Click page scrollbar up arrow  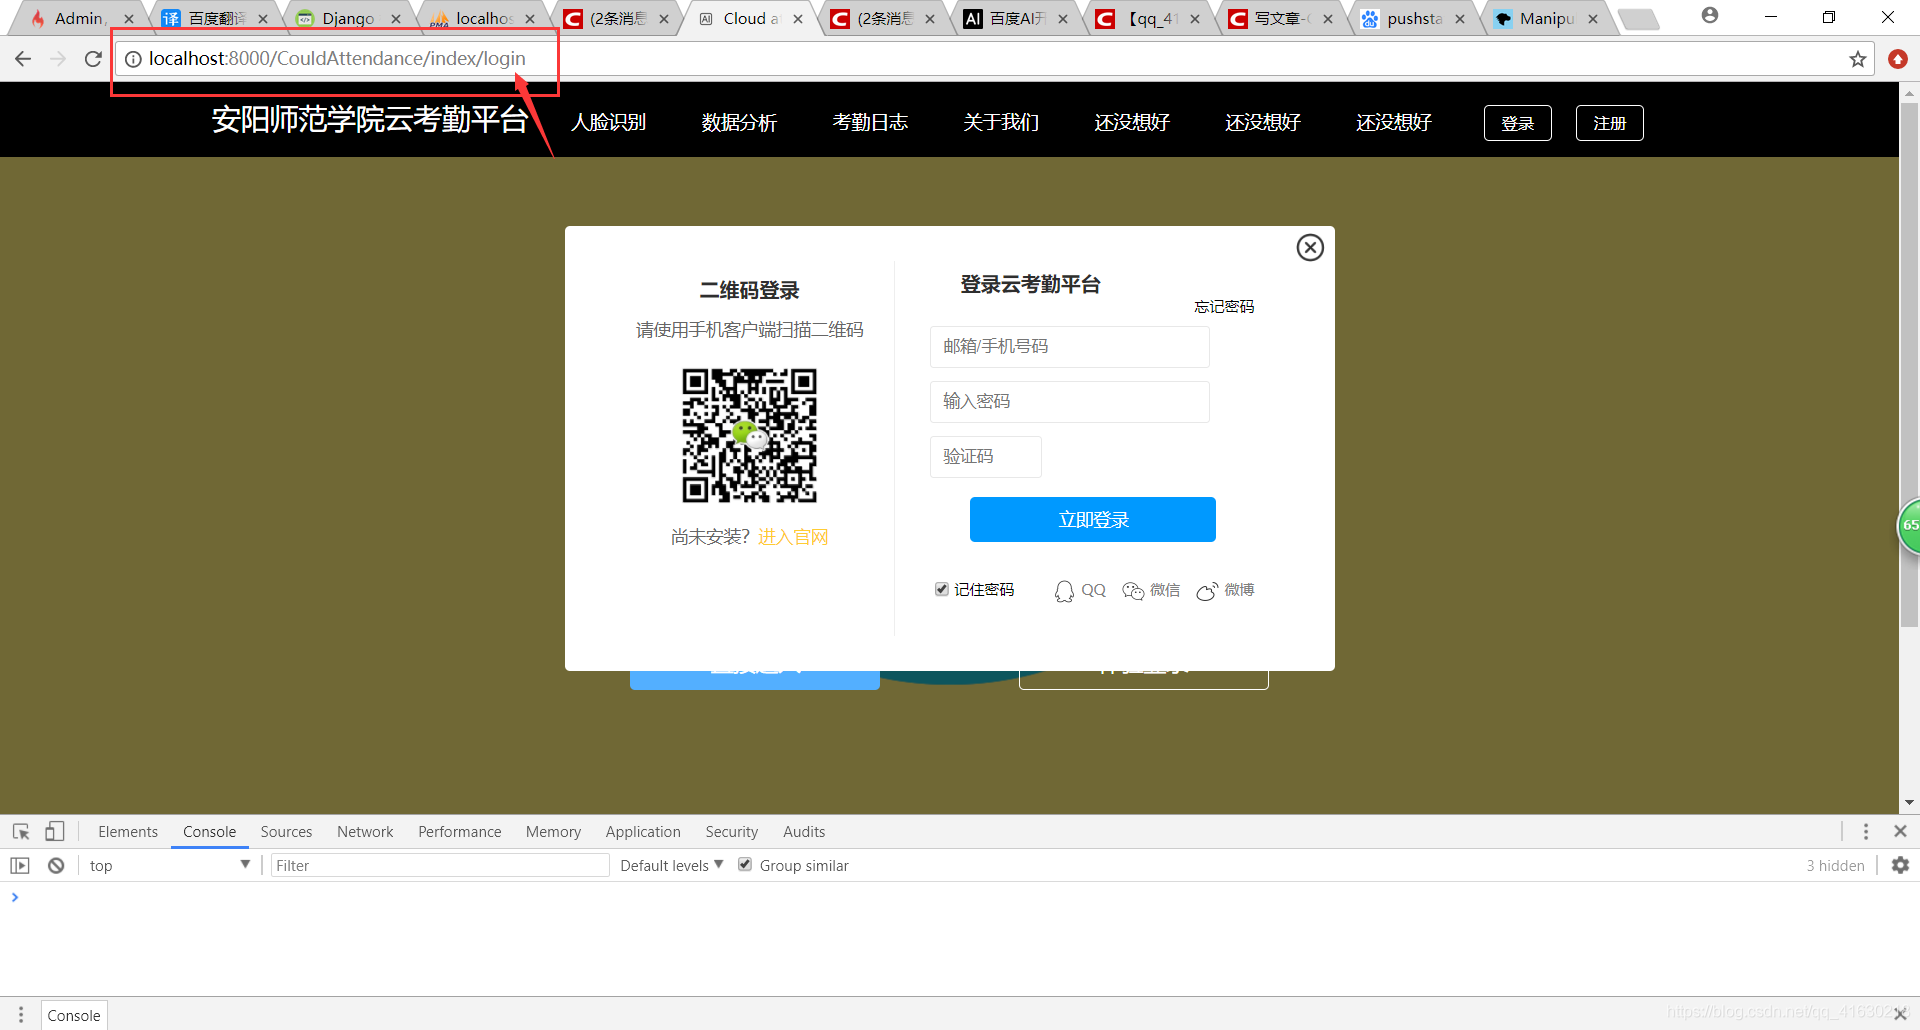pos(1909,93)
